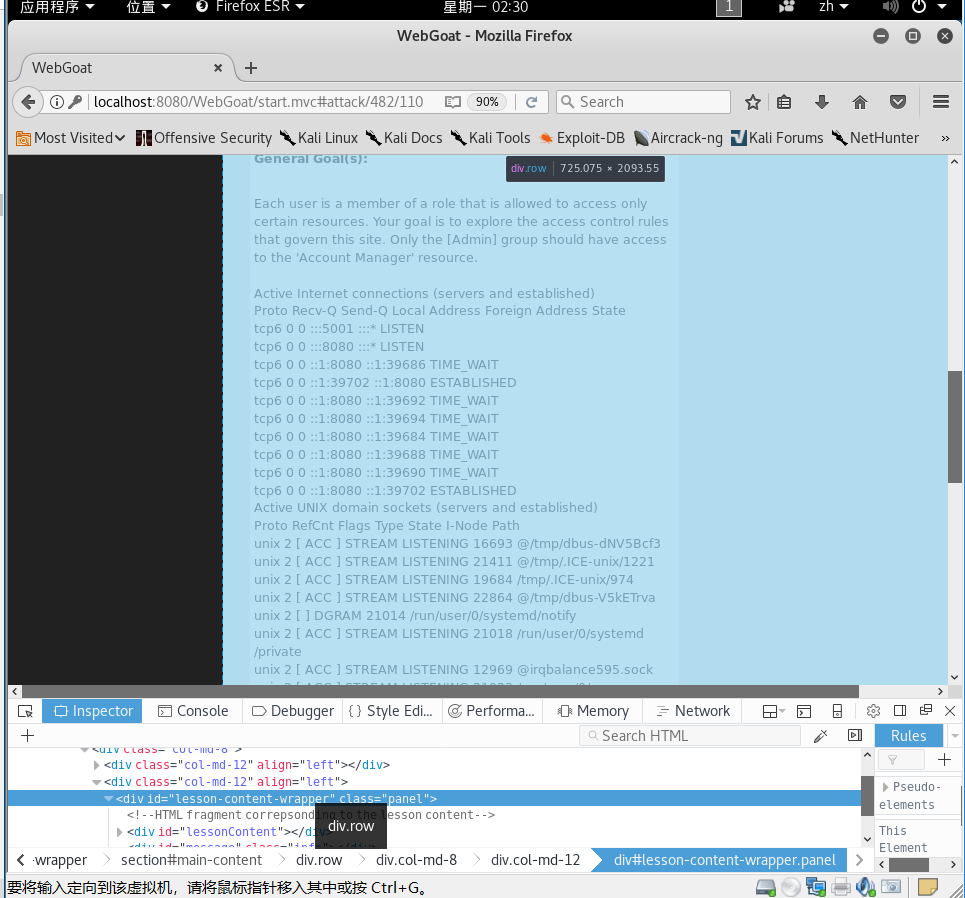The width and height of the screenshot is (965, 898).
Task: Go to the Firefox home page icon
Action: click(x=860, y=102)
